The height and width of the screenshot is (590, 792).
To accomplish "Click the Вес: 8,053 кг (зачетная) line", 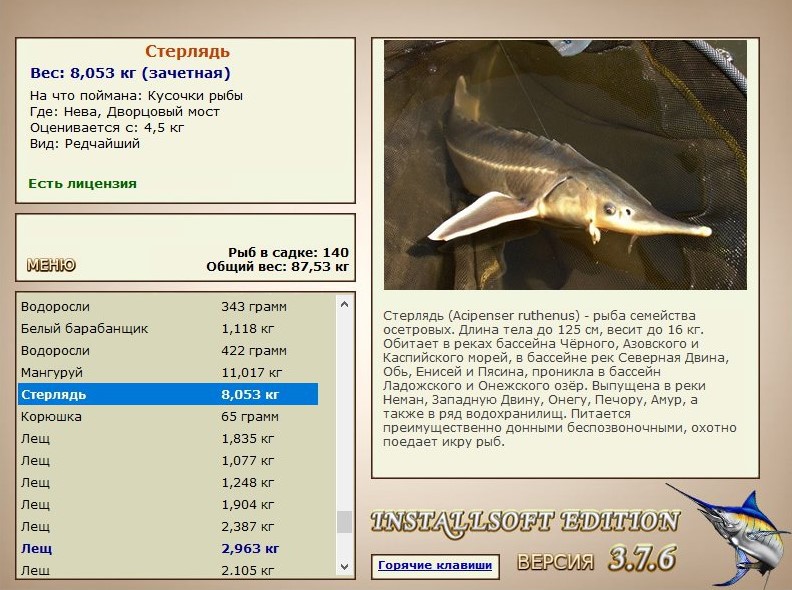I will (130, 73).
